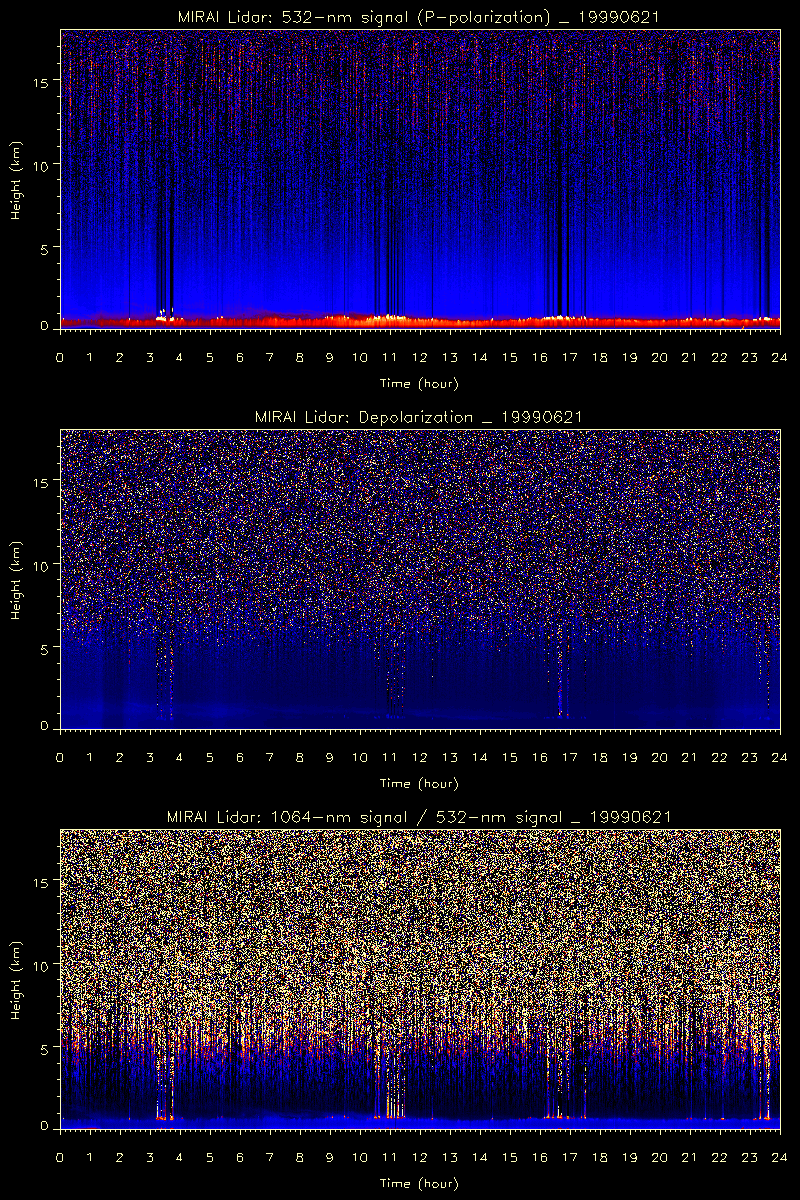
Task: Click the Height (km) label of bottom plot
Action: tap(17, 980)
